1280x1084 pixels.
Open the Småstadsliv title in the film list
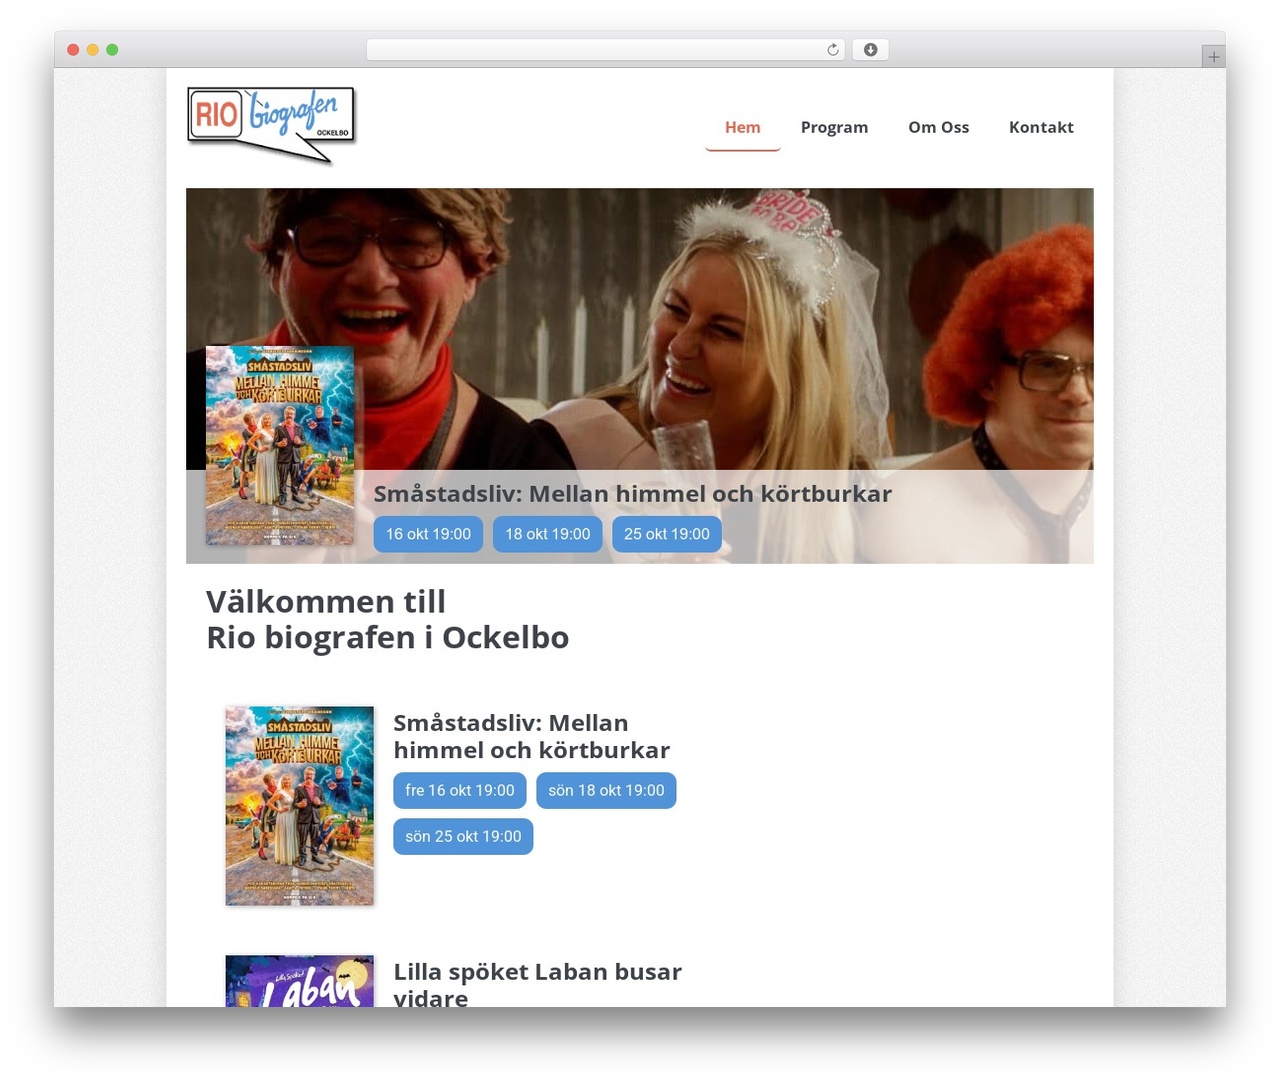(x=531, y=736)
